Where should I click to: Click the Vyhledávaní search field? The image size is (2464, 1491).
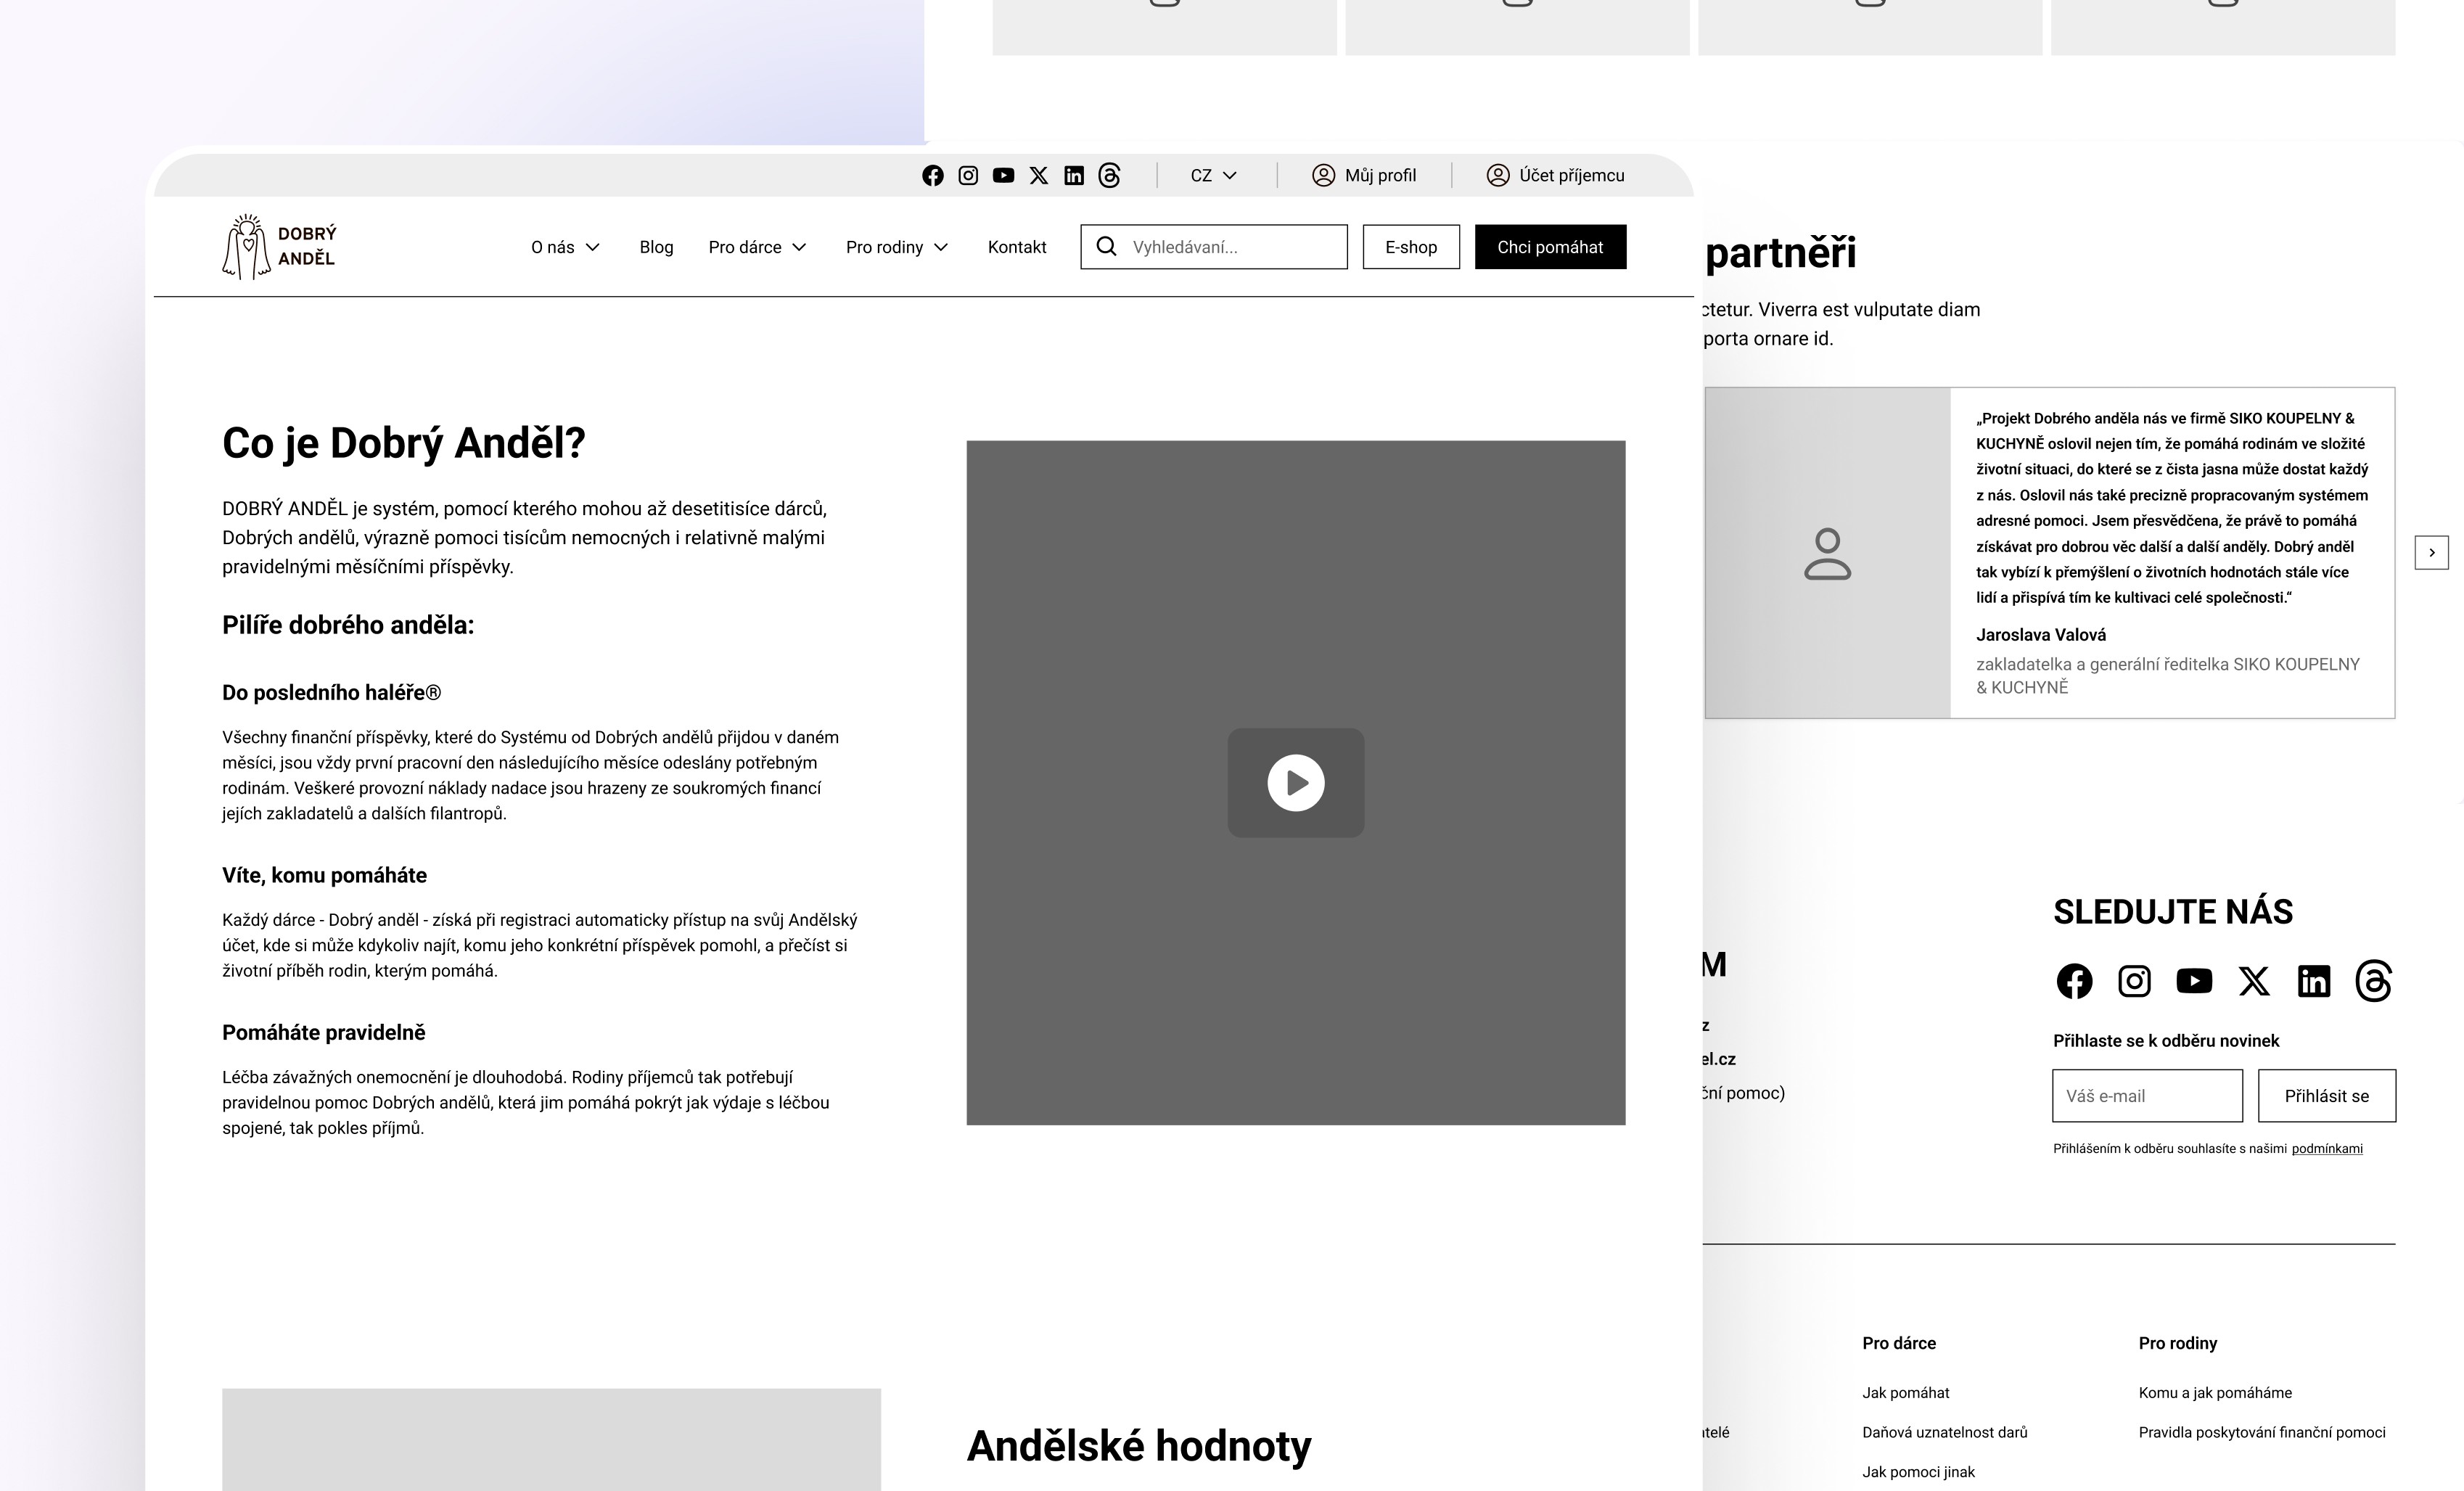[x=1230, y=247]
